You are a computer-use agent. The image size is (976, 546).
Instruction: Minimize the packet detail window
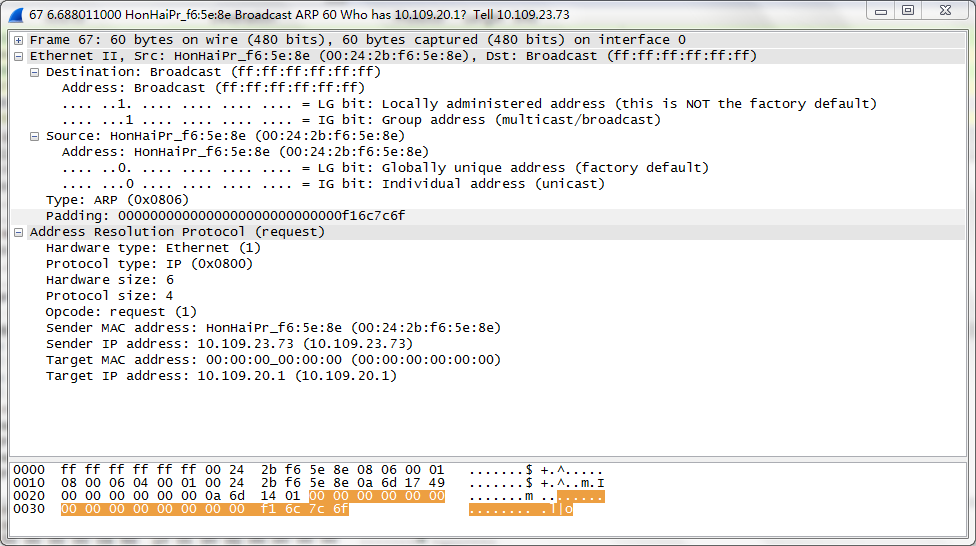click(882, 11)
